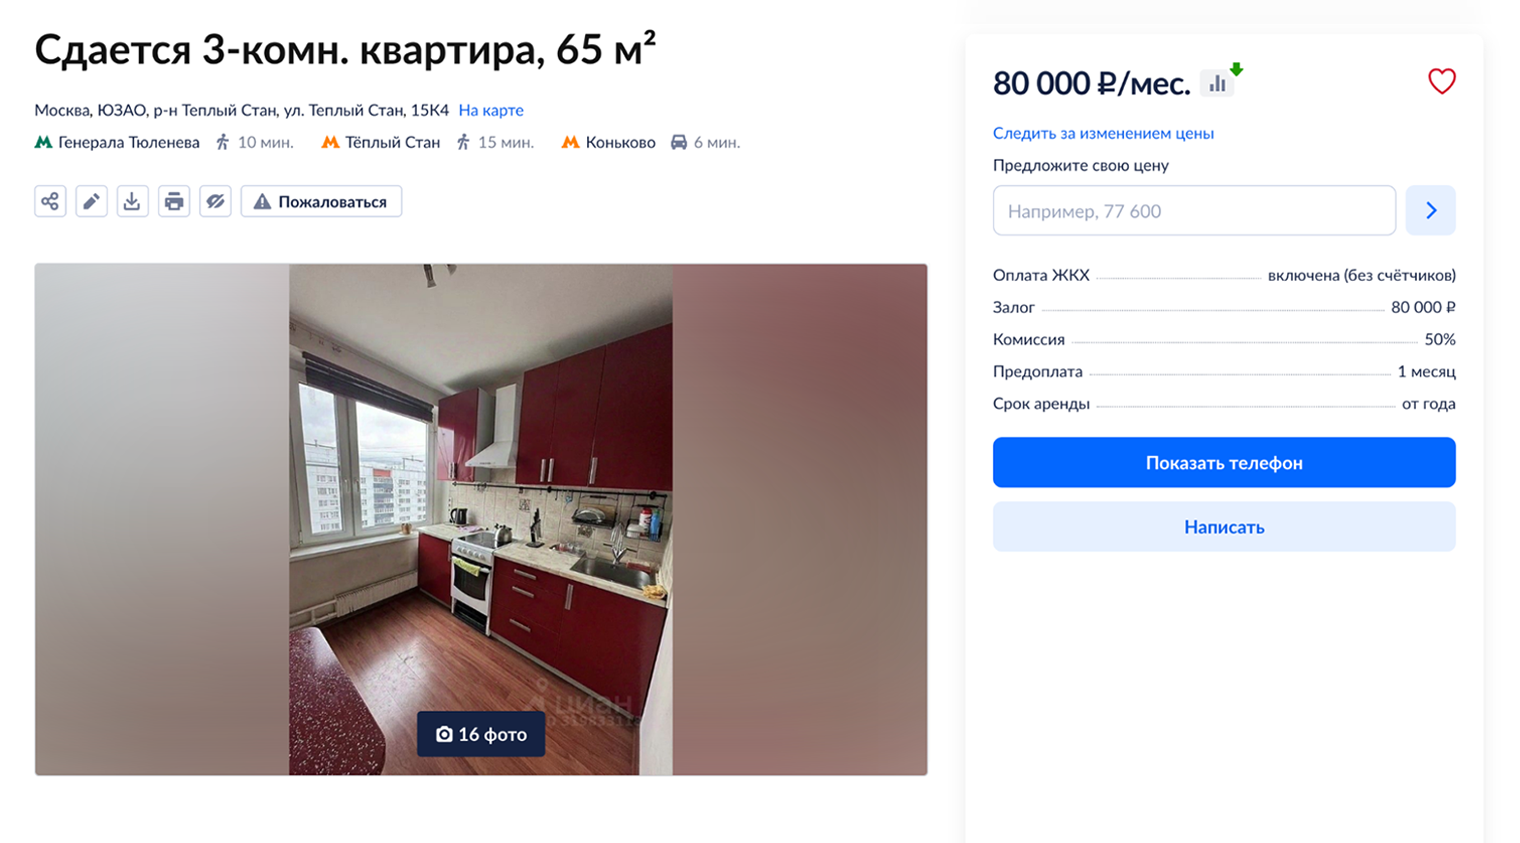Click Следить за изменением цены link
This screenshot has width=1520, height=843.
click(x=1103, y=133)
